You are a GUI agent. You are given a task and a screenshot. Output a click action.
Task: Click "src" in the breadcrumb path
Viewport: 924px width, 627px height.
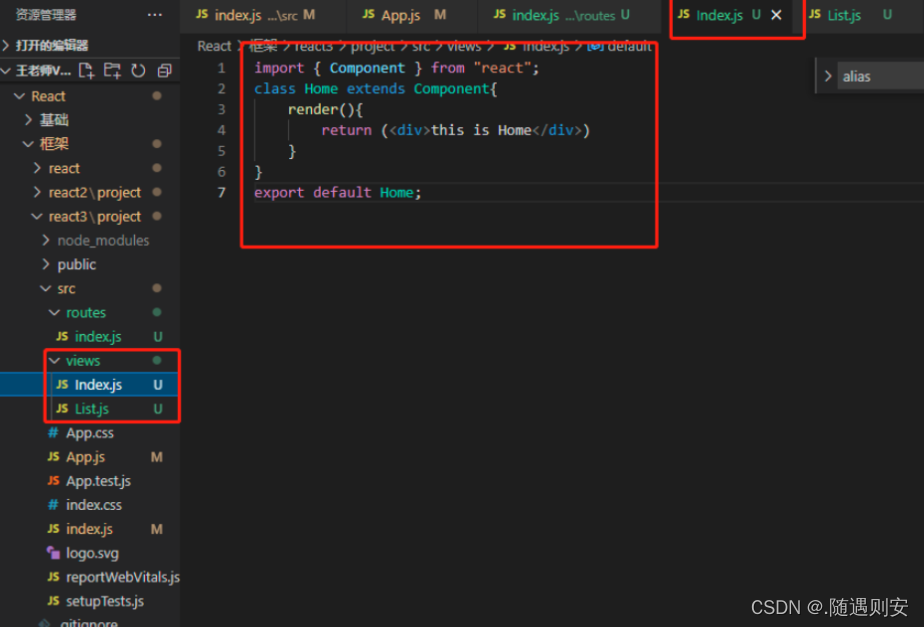[421, 46]
